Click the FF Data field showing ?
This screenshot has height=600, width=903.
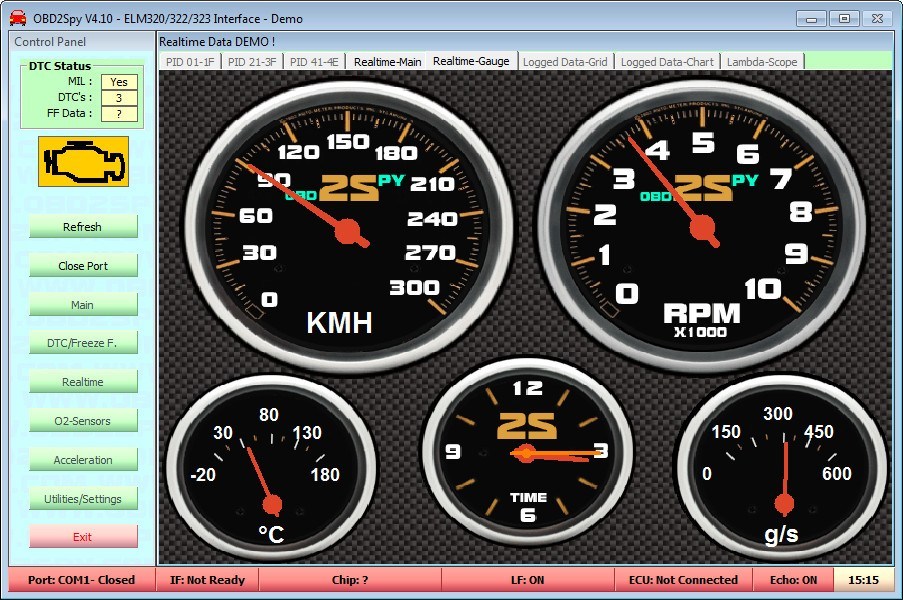(x=119, y=113)
